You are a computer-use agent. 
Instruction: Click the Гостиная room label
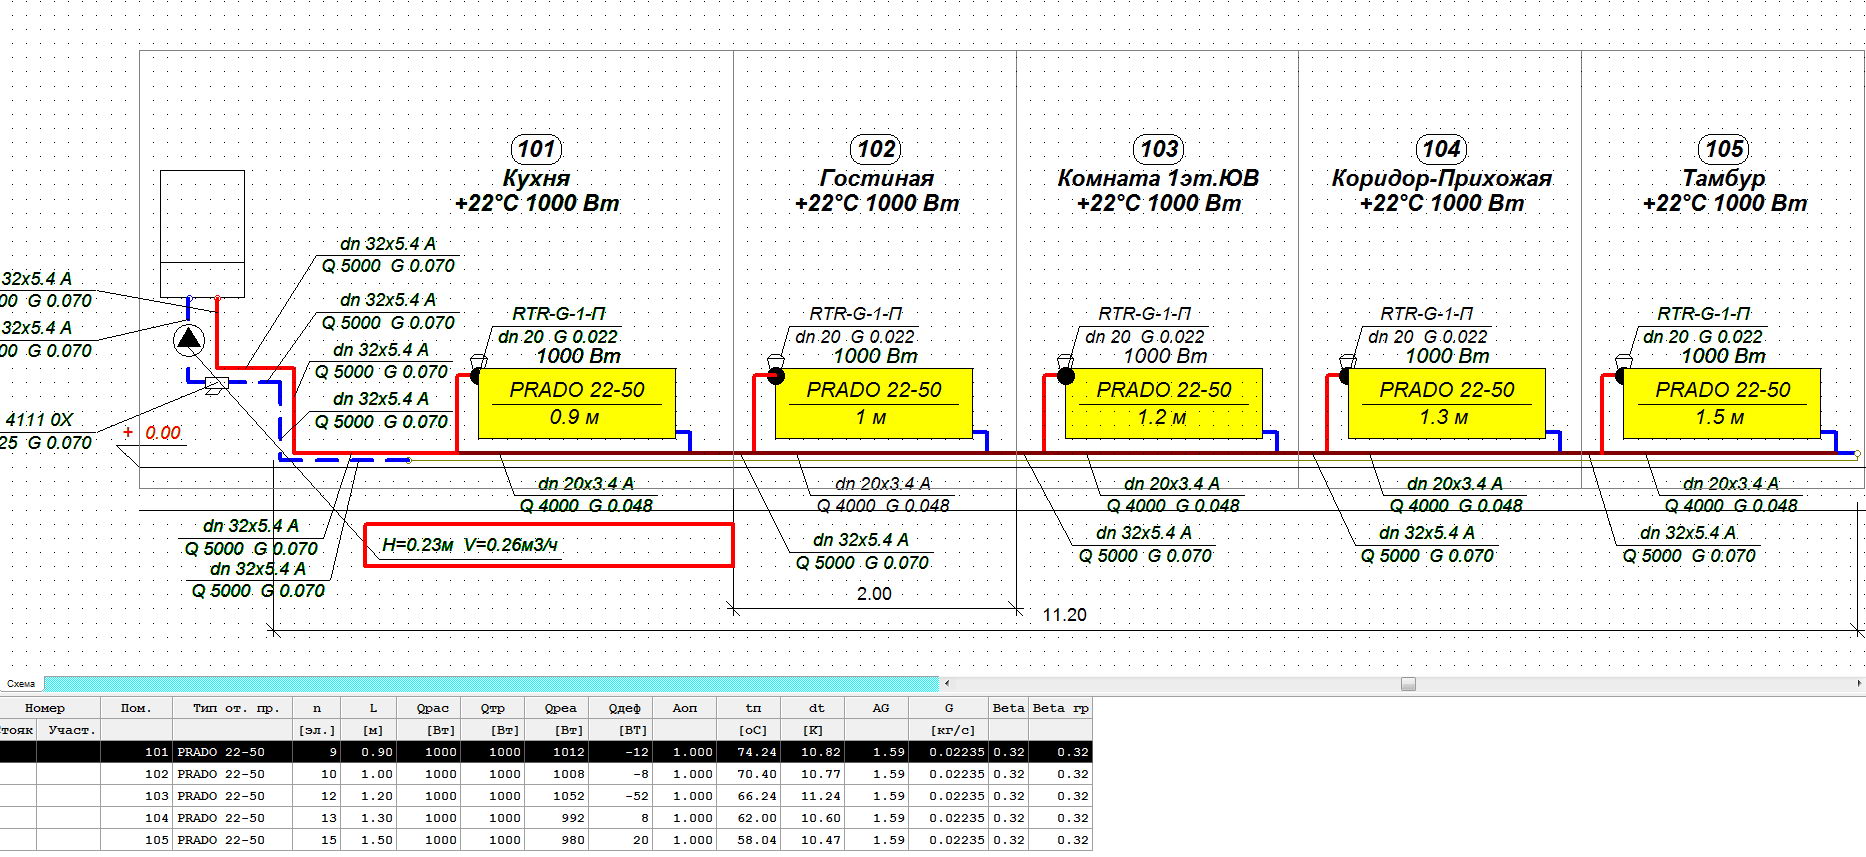(877, 179)
